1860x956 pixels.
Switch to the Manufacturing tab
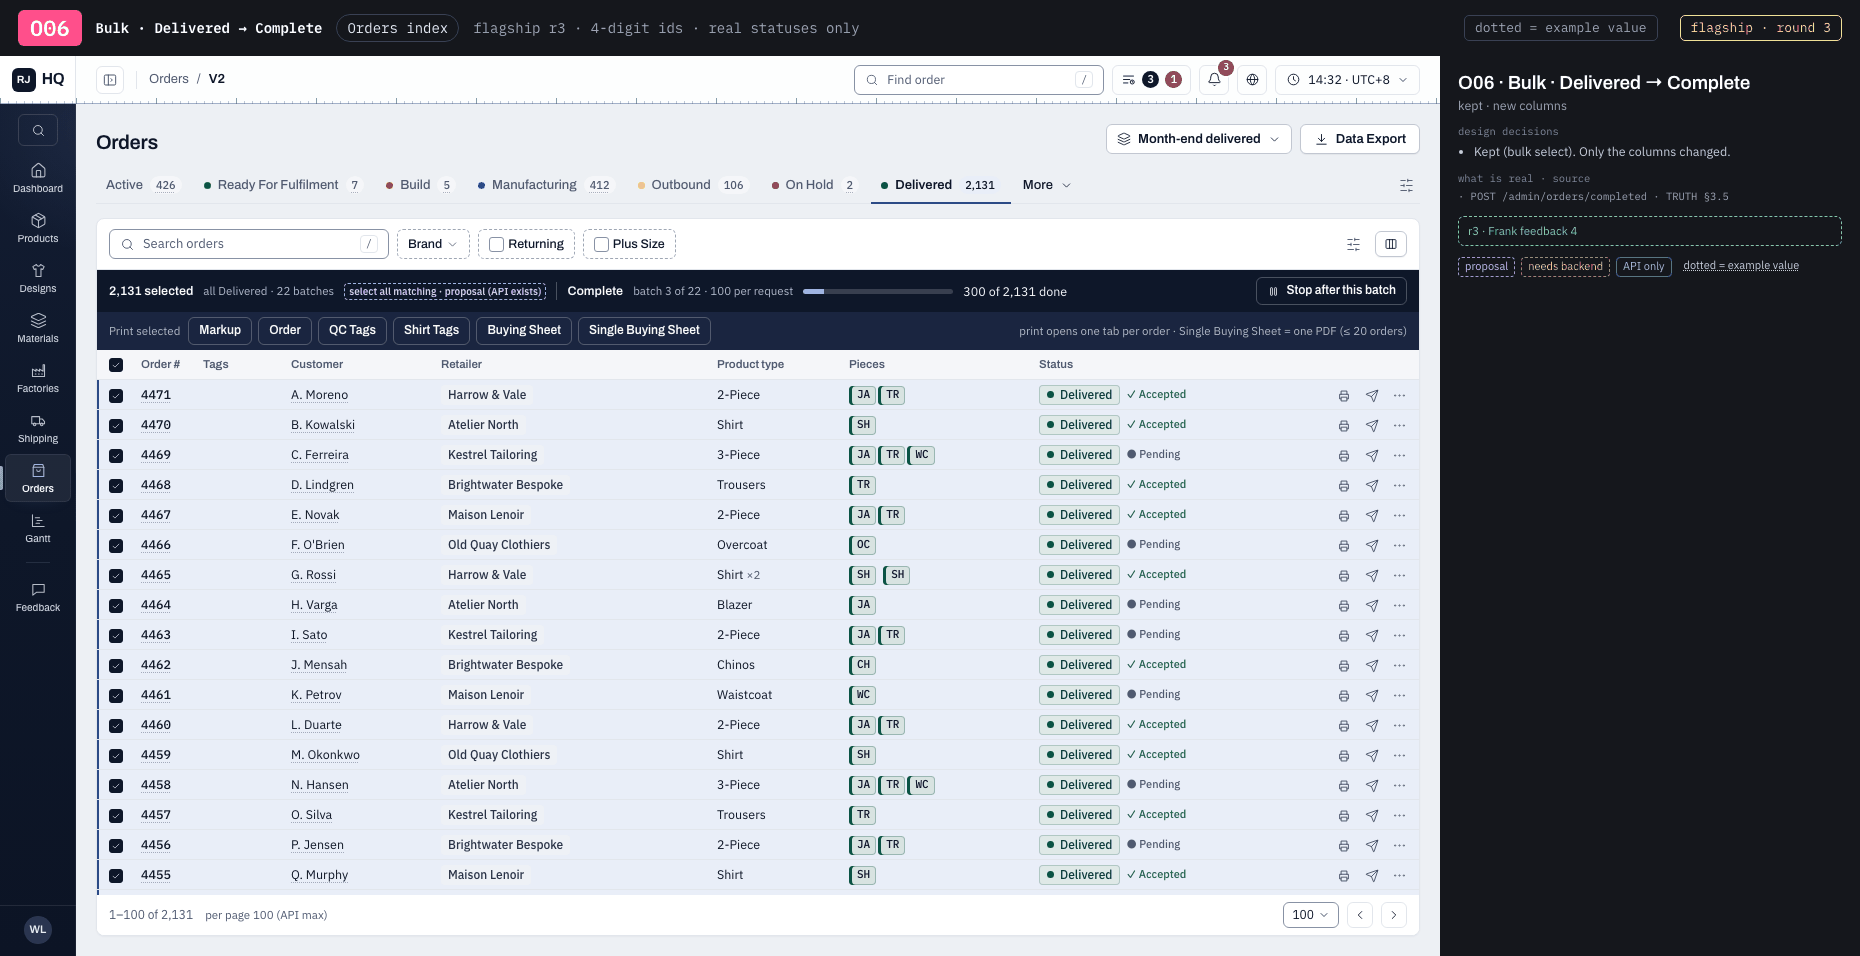(544, 185)
